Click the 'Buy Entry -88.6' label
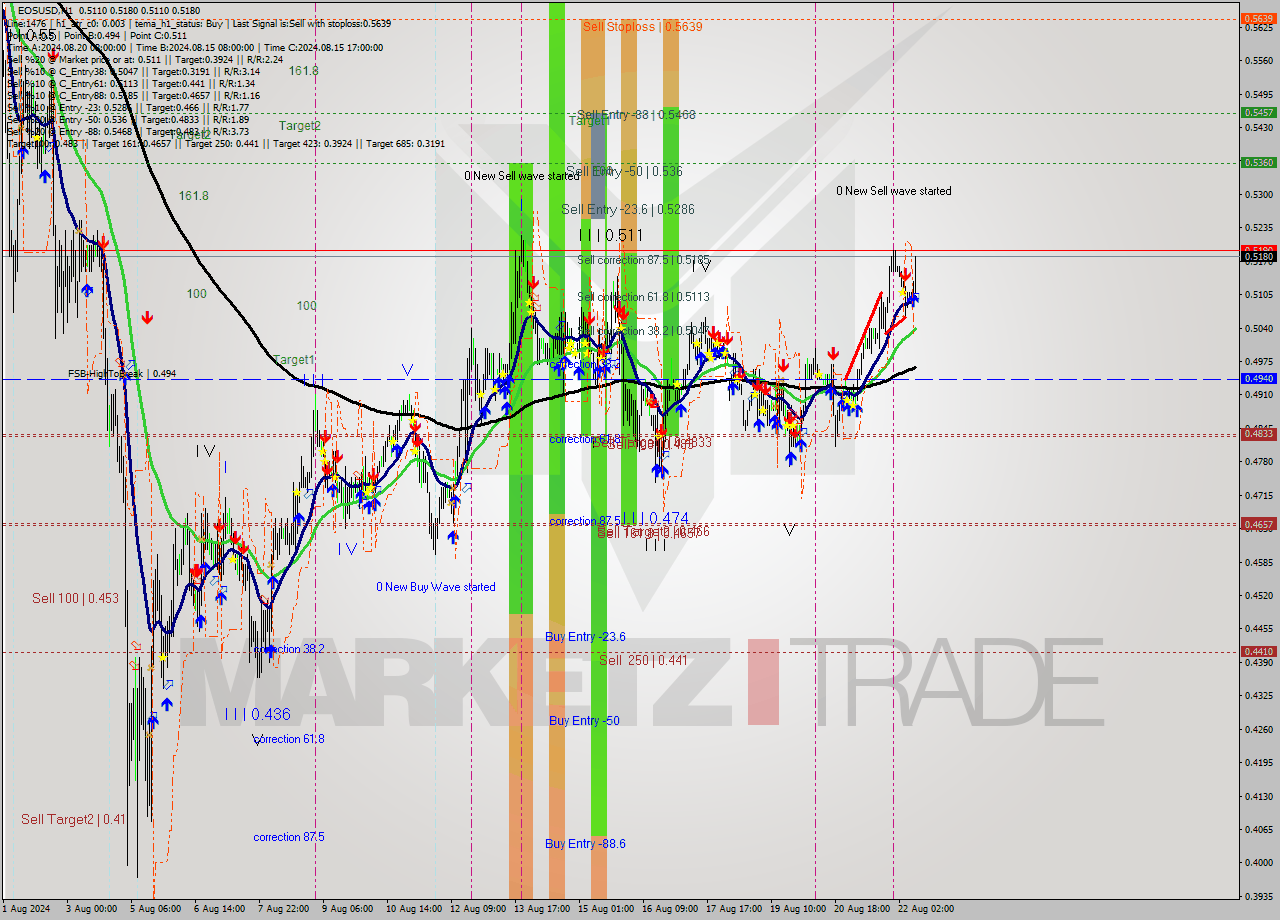 click(x=586, y=844)
